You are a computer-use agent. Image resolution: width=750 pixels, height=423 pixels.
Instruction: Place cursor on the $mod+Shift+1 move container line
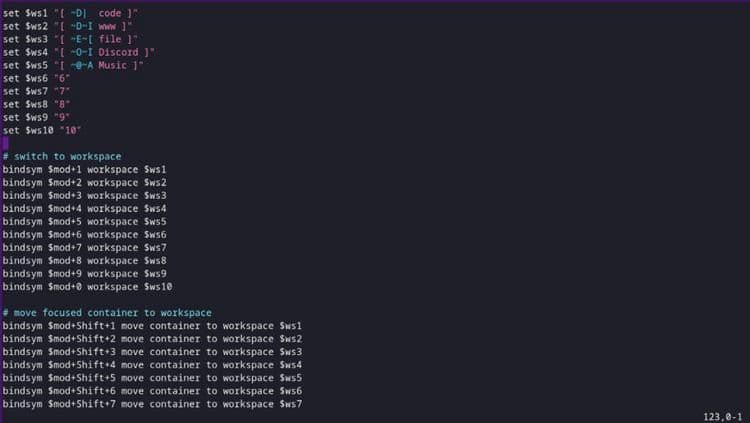click(152, 326)
